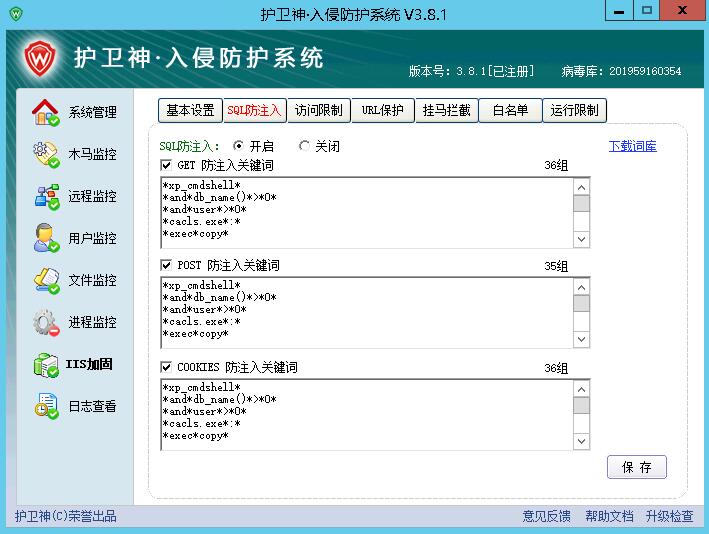The width and height of the screenshot is (709, 534).
Task: Click *cacls.exe*:* line in GET list
Action: (202, 222)
